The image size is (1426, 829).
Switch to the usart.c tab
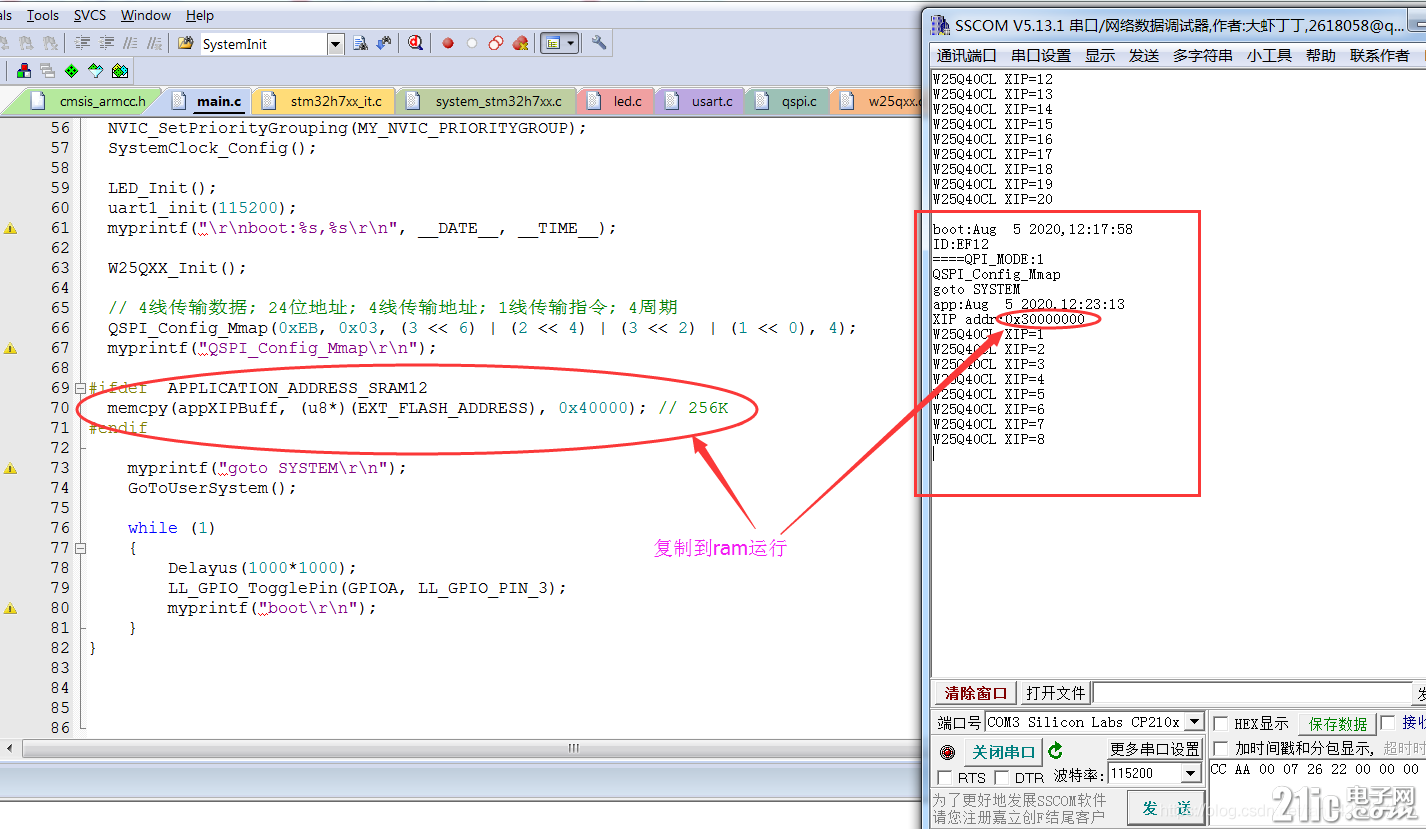[x=699, y=101]
